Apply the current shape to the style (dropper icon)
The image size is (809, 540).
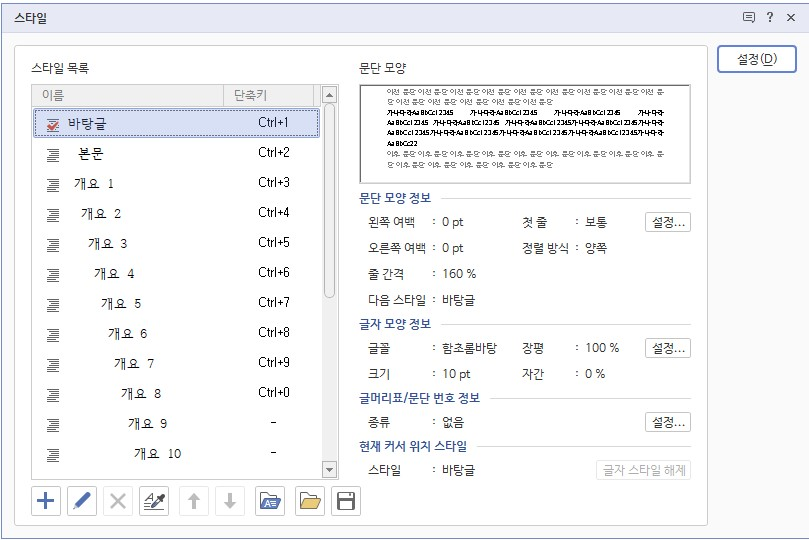tap(154, 501)
